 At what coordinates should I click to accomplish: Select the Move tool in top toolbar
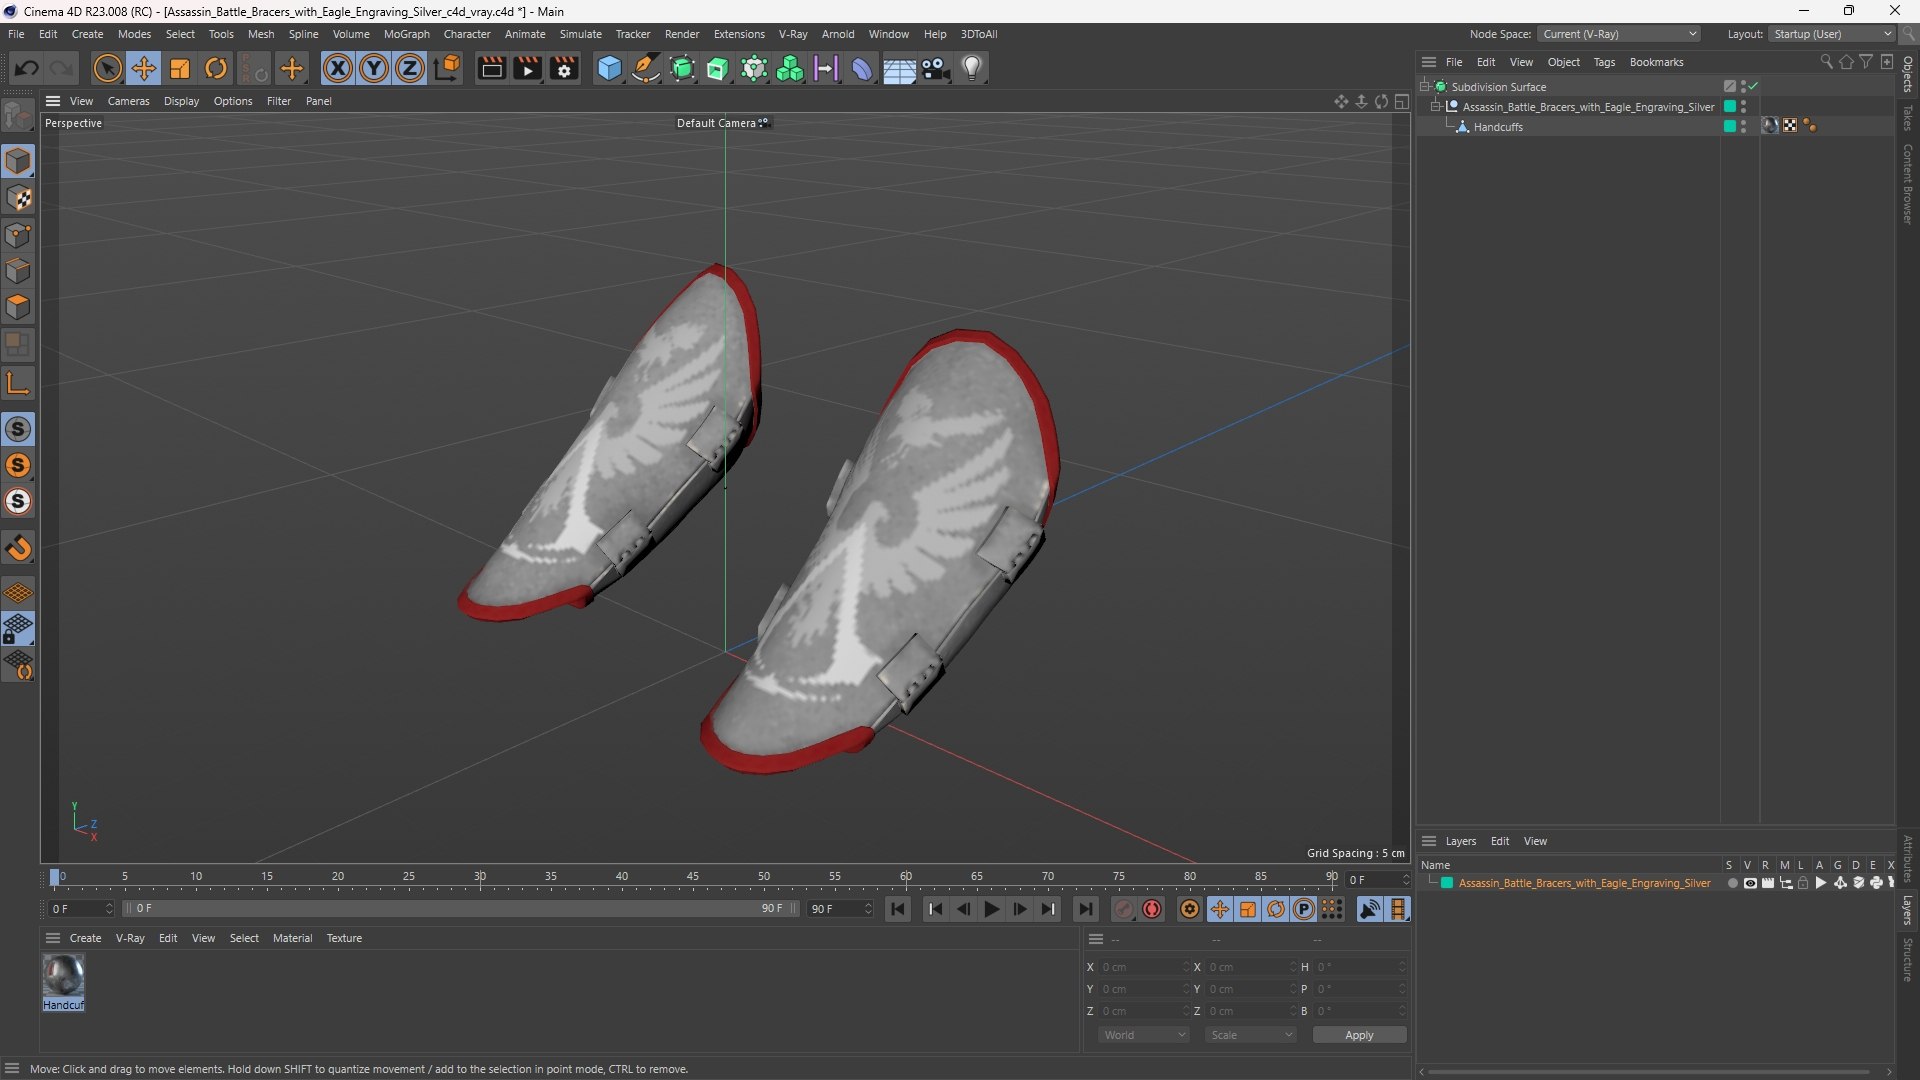pyautogui.click(x=144, y=68)
